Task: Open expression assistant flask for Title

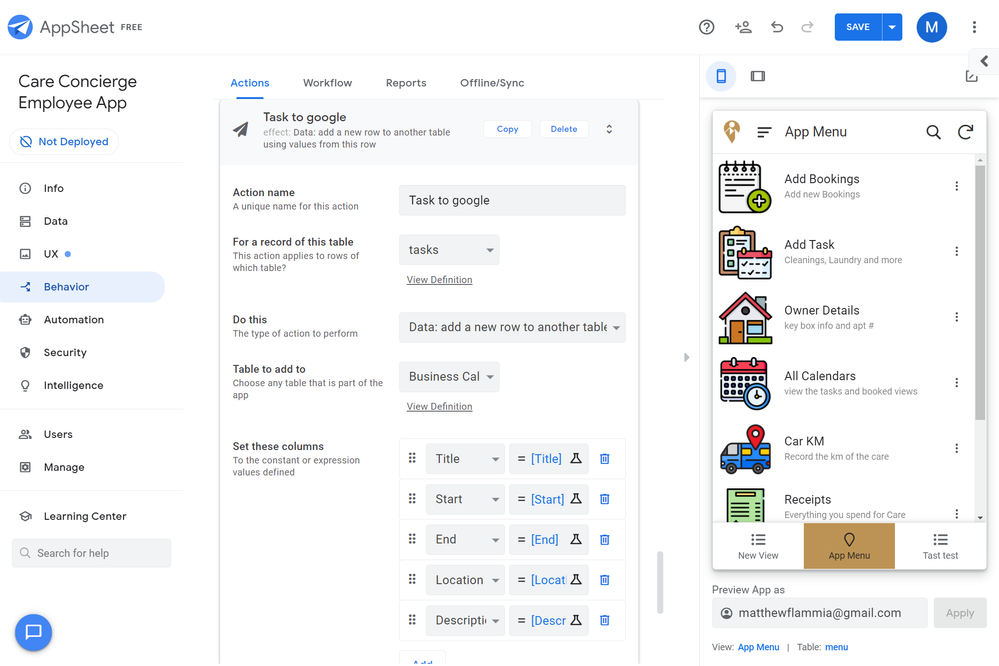Action: tap(576, 458)
